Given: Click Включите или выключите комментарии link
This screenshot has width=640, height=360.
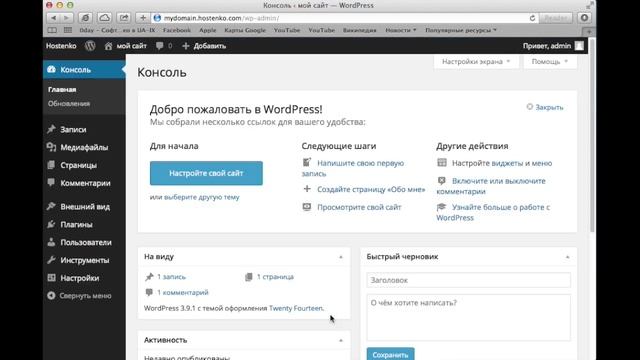Looking at the screenshot, I should (491, 186).
